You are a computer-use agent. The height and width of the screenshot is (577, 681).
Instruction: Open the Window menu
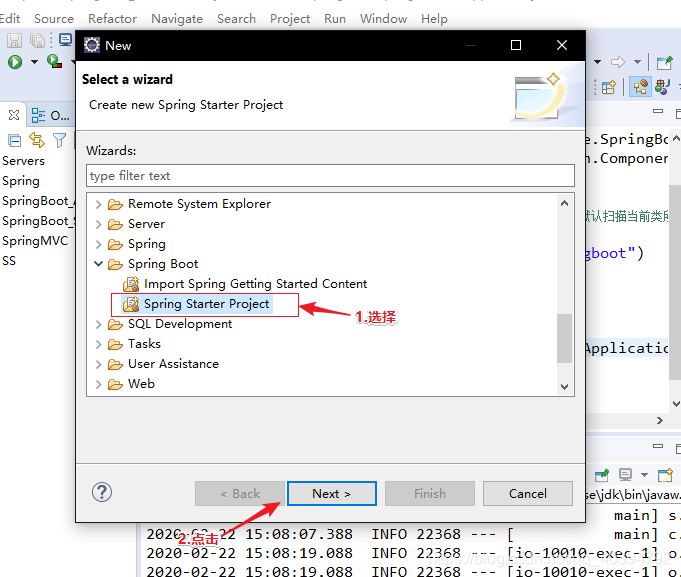pos(383,19)
